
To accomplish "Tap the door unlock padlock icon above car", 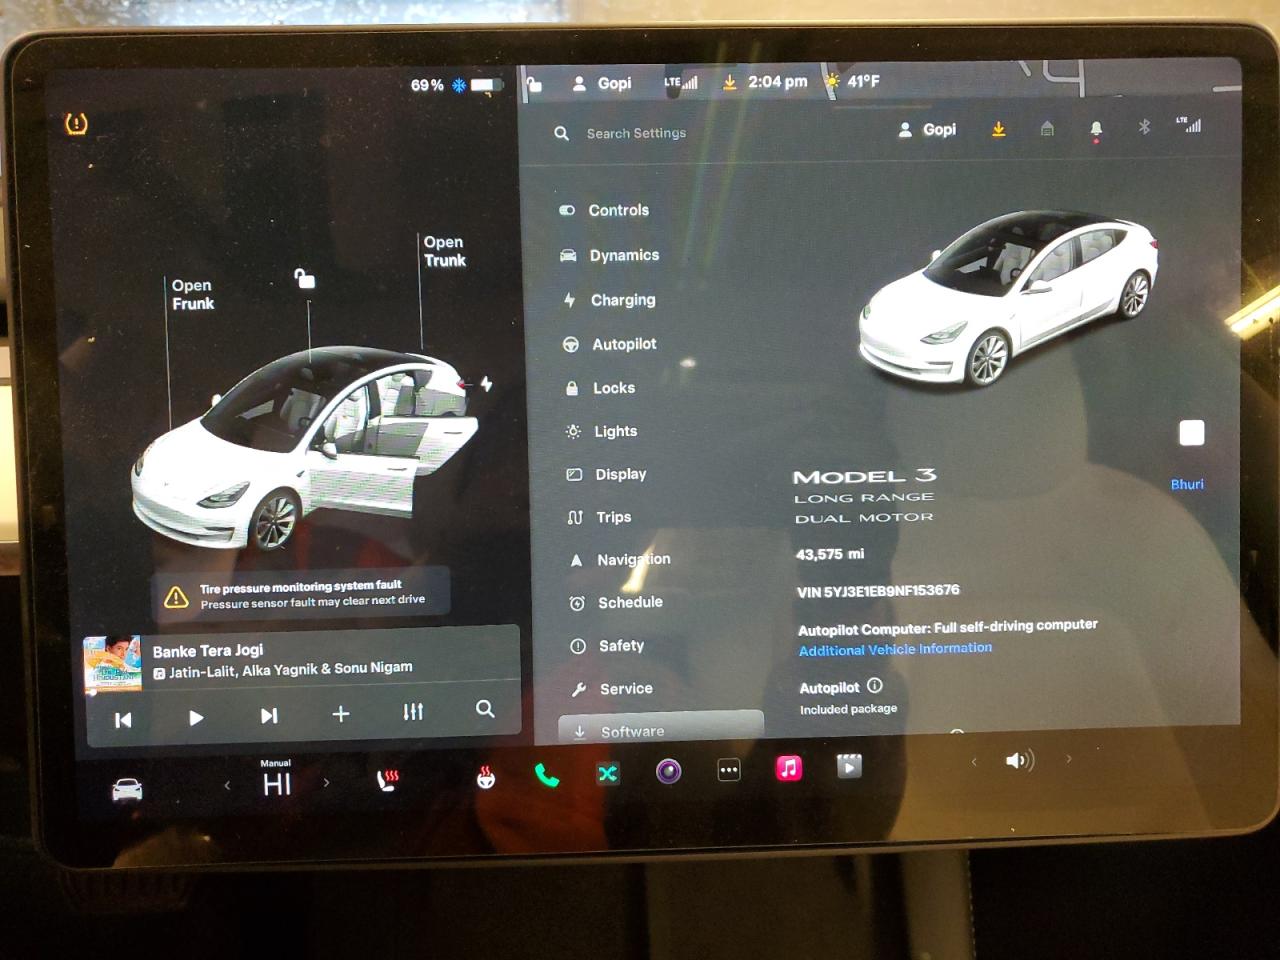I will click(x=305, y=277).
